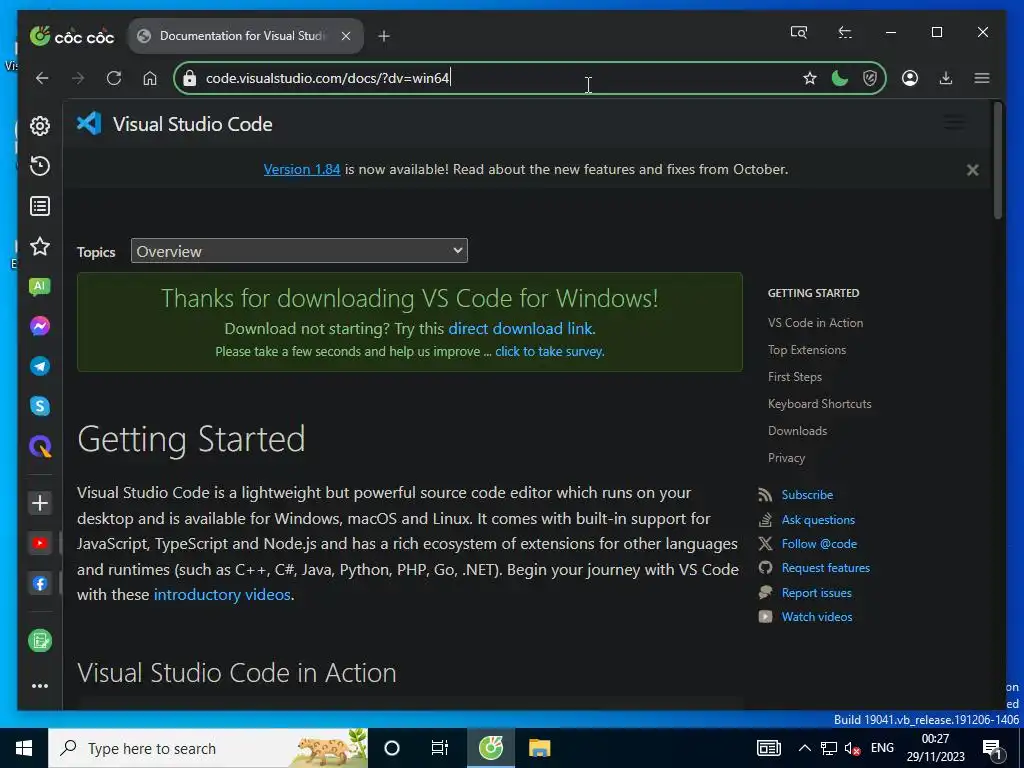Go to VS Code in Action section
The width and height of the screenshot is (1024, 768).
pos(815,323)
